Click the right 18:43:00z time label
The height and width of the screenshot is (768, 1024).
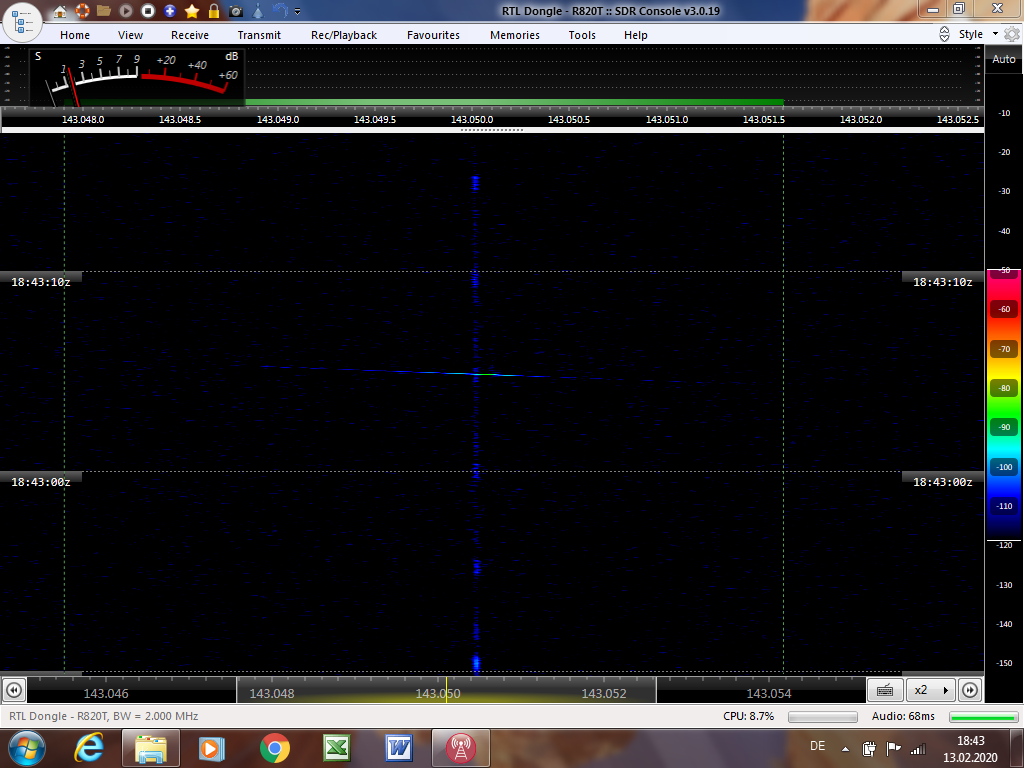(942, 482)
